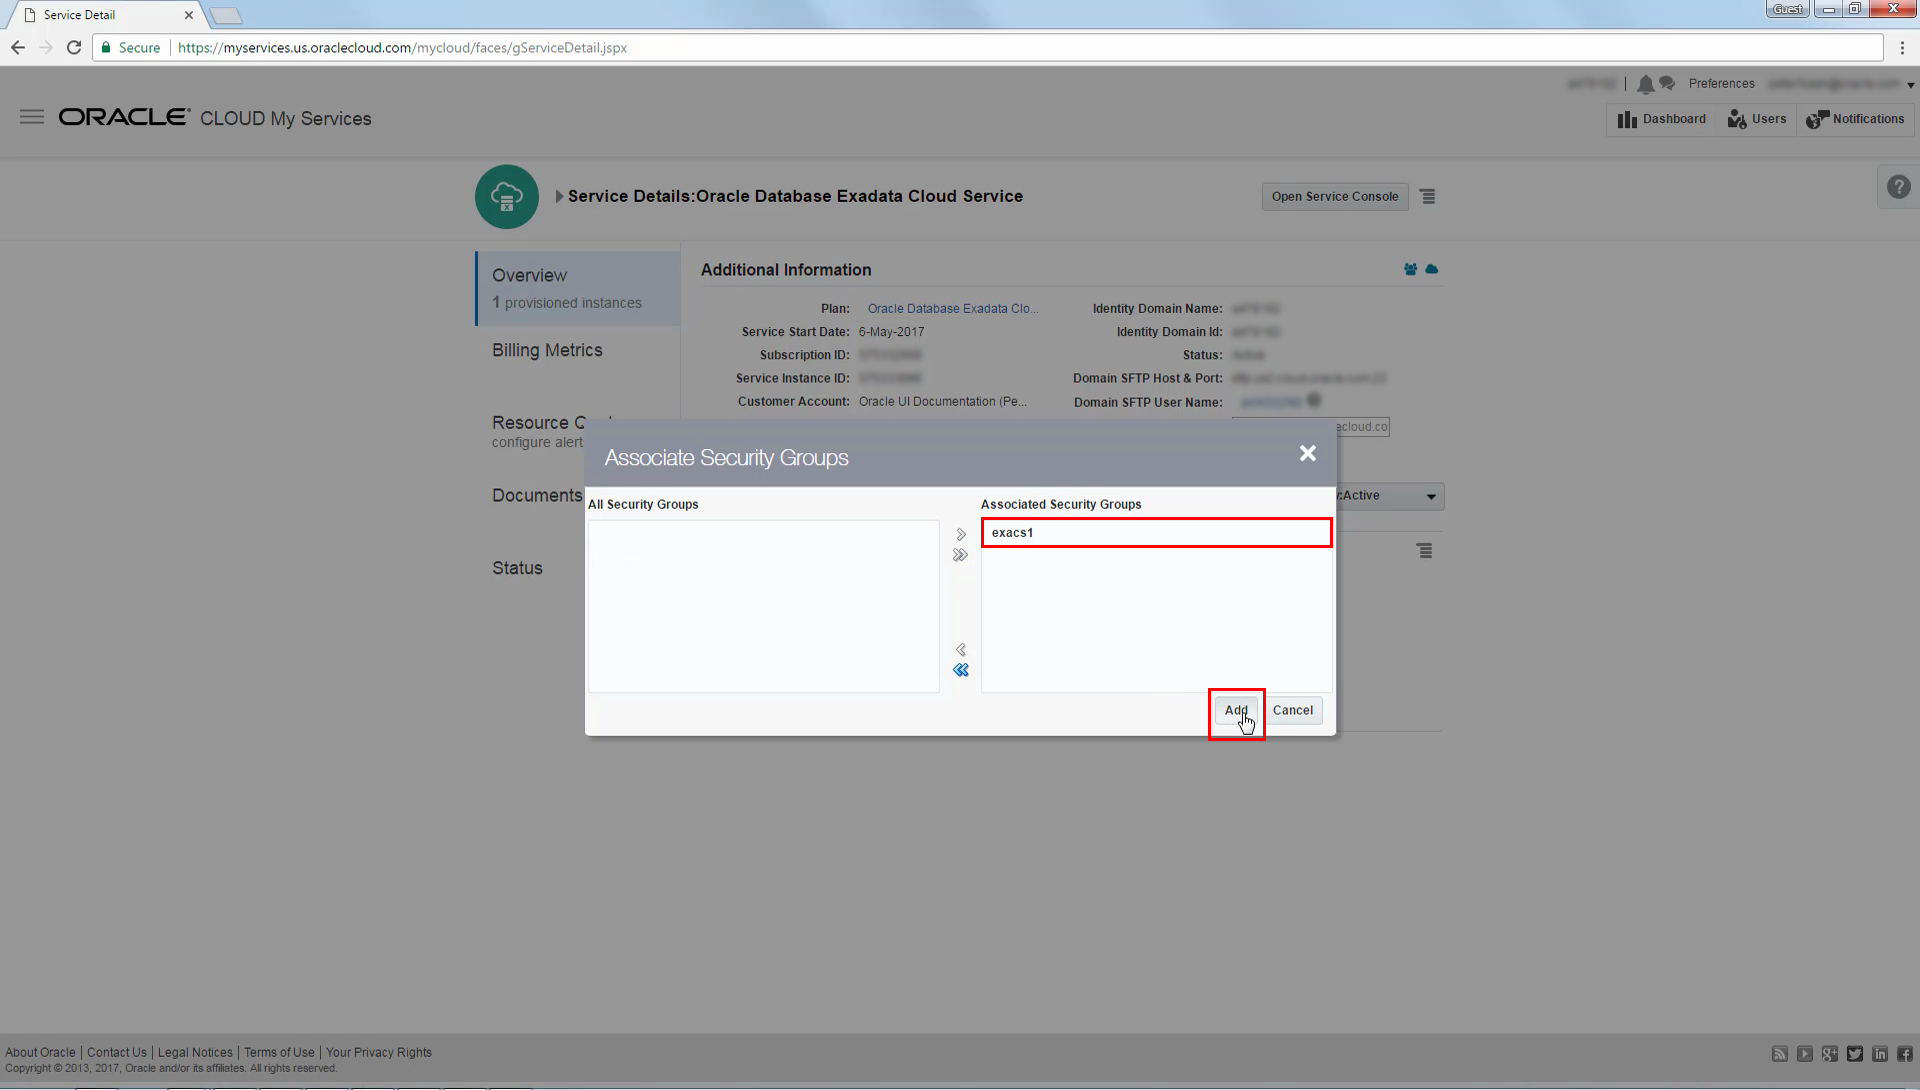Open Terms of Use footer link
1920x1090 pixels.
(279, 1053)
